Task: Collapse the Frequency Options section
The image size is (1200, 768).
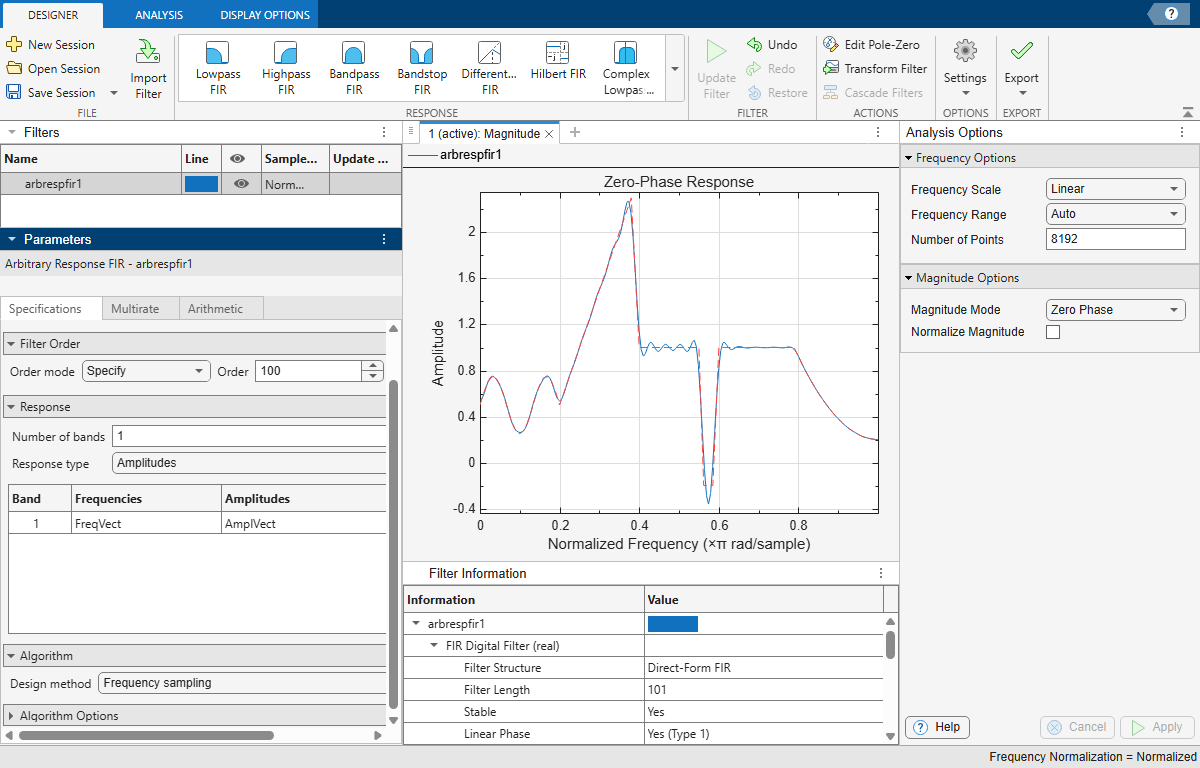Action: click(908, 158)
